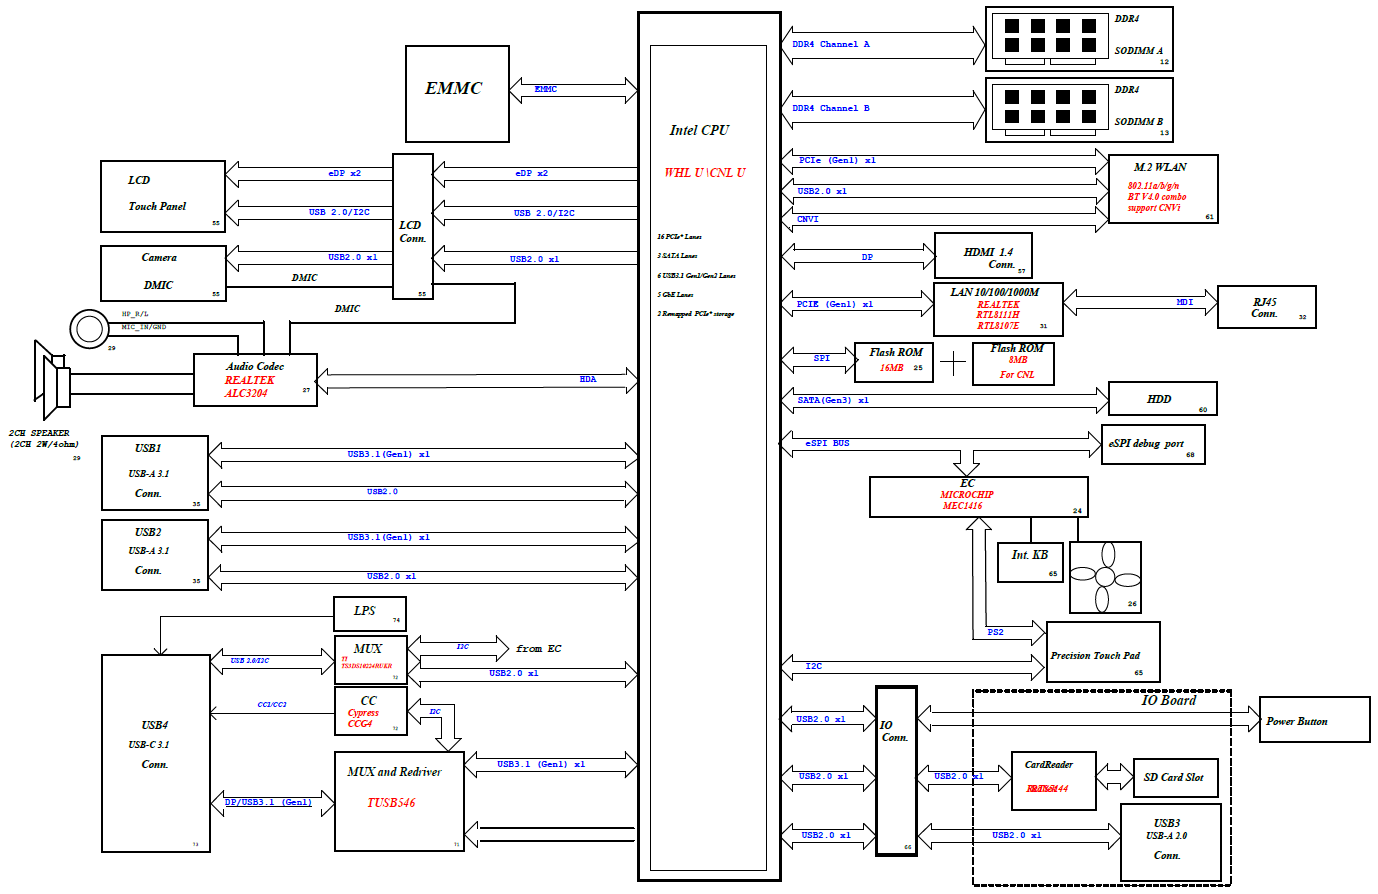Click the HDD block
Viewport: 1378px width, 894px height.
(1162, 398)
